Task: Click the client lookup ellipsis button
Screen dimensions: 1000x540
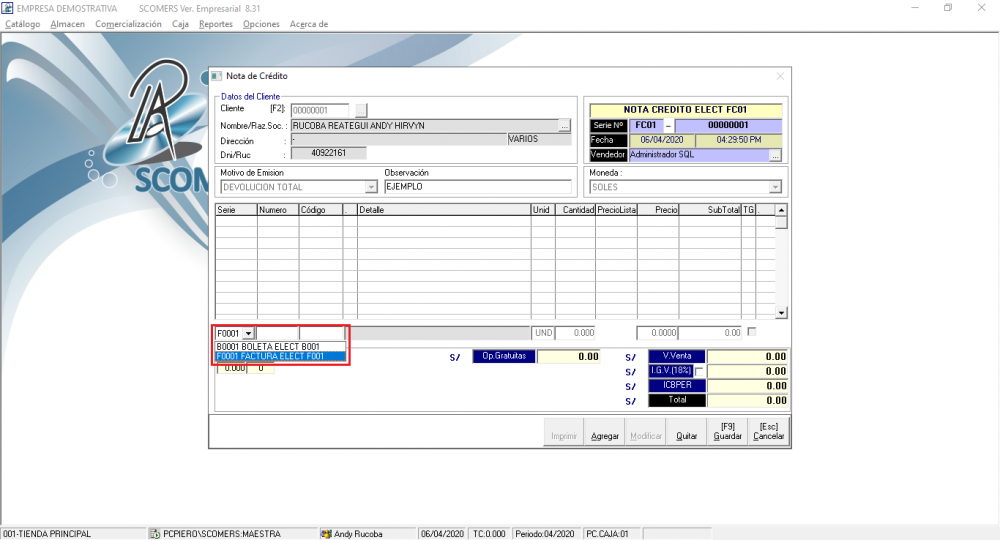Action: click(x=361, y=110)
